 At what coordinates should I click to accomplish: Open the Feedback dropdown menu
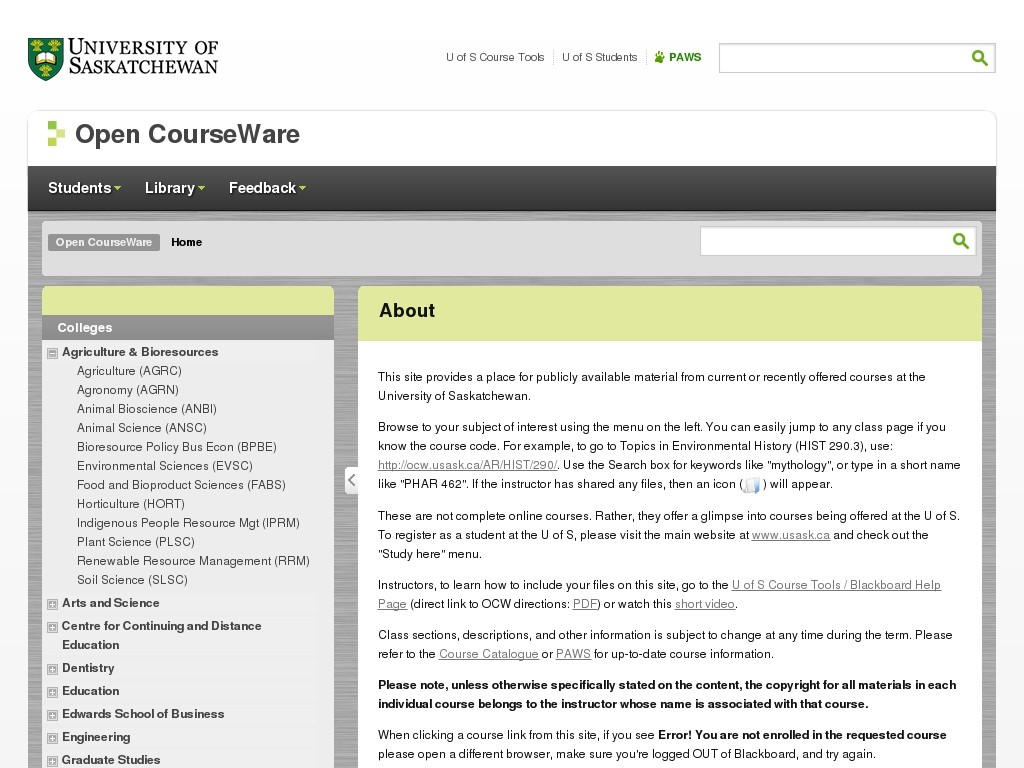click(x=267, y=188)
